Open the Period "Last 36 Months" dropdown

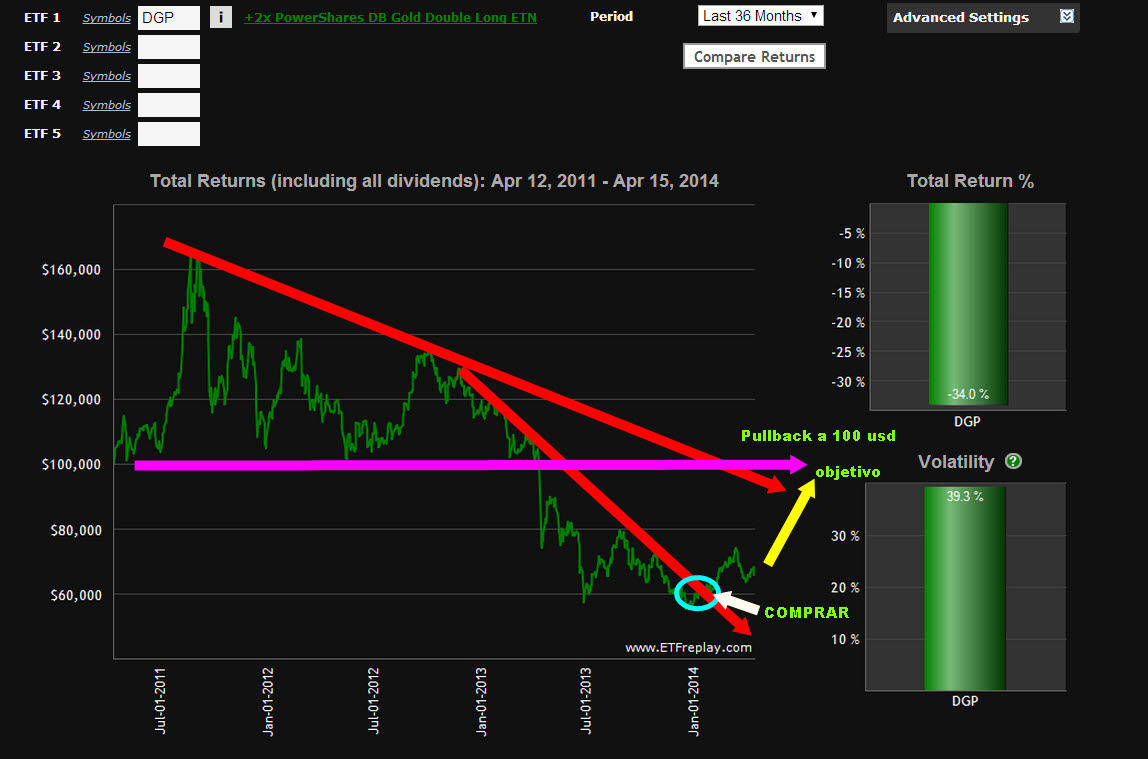click(x=760, y=16)
